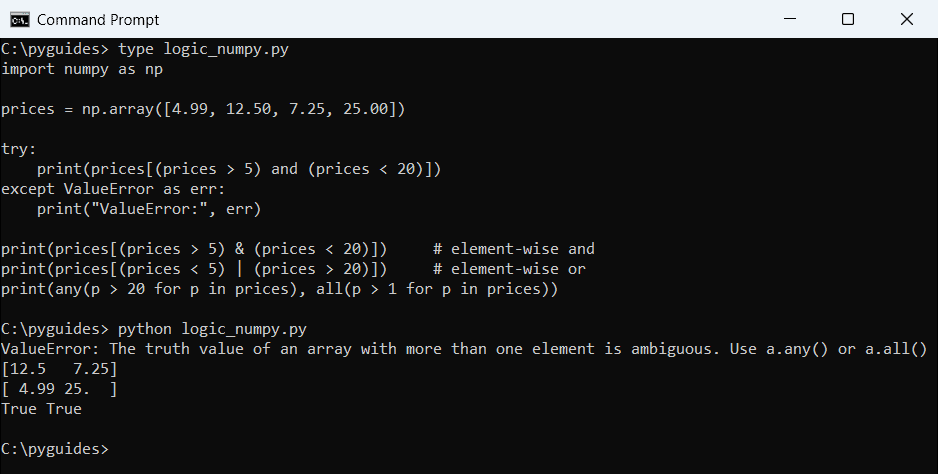This screenshot has width=938, height=474.
Task: Click the line using 'and' between conditions
Action: (x=239, y=169)
